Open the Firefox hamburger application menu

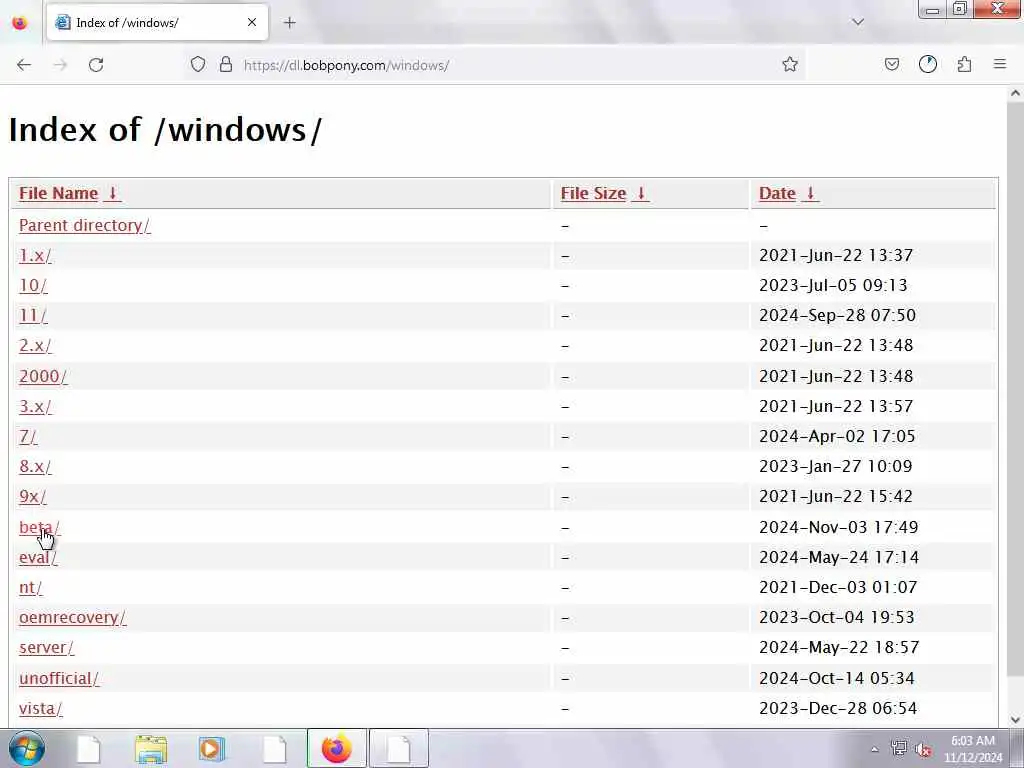tap(1000, 65)
